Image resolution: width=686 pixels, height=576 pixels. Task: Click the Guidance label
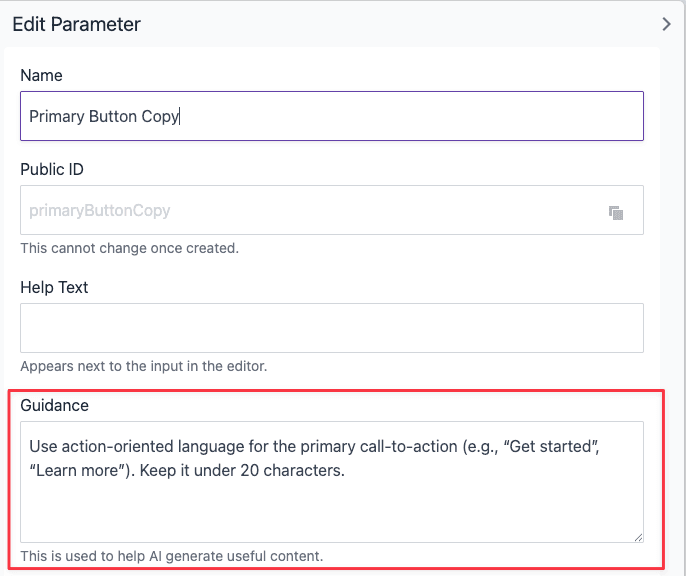point(54,406)
